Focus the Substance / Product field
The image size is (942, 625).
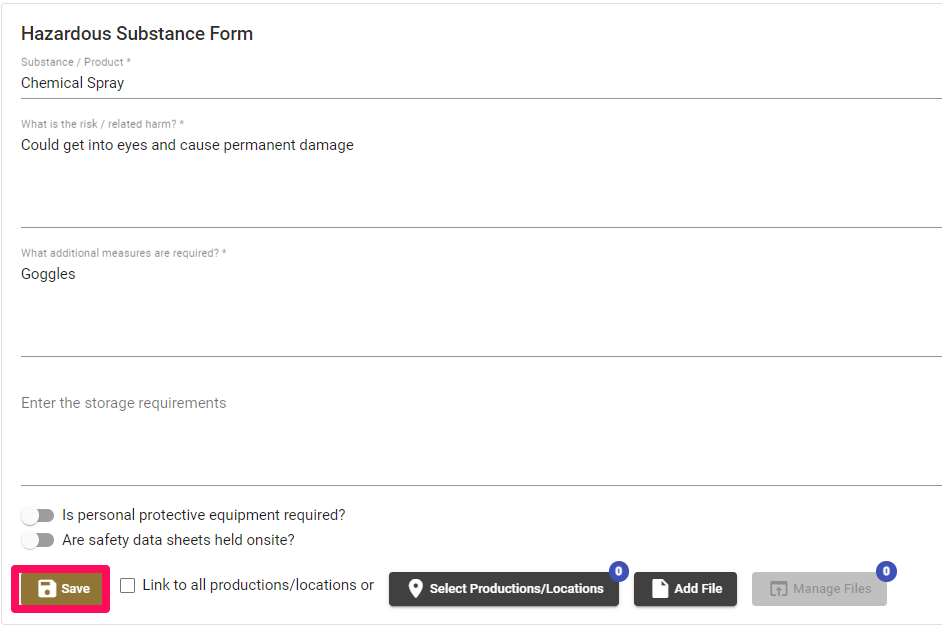pyautogui.click(x=481, y=83)
